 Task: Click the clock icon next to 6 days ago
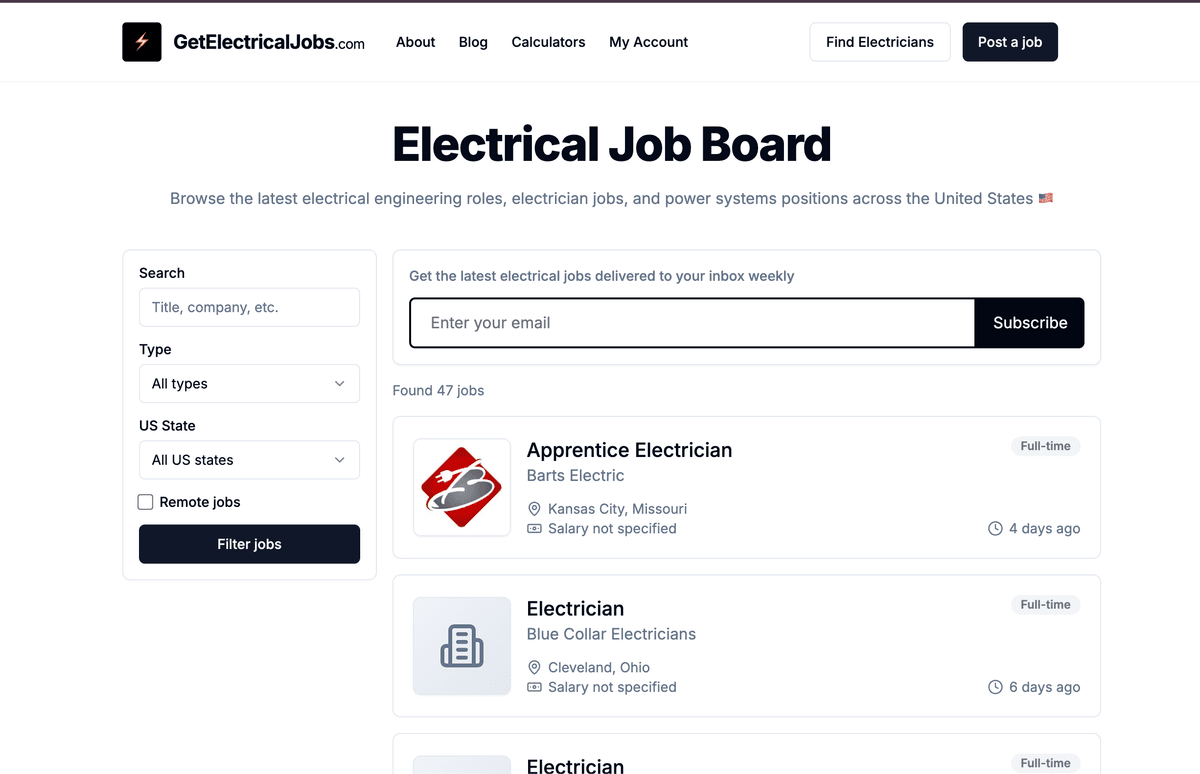(995, 687)
